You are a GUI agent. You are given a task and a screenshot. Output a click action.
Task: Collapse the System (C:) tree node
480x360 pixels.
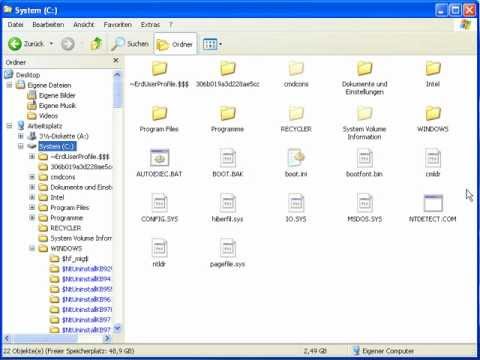21,146
